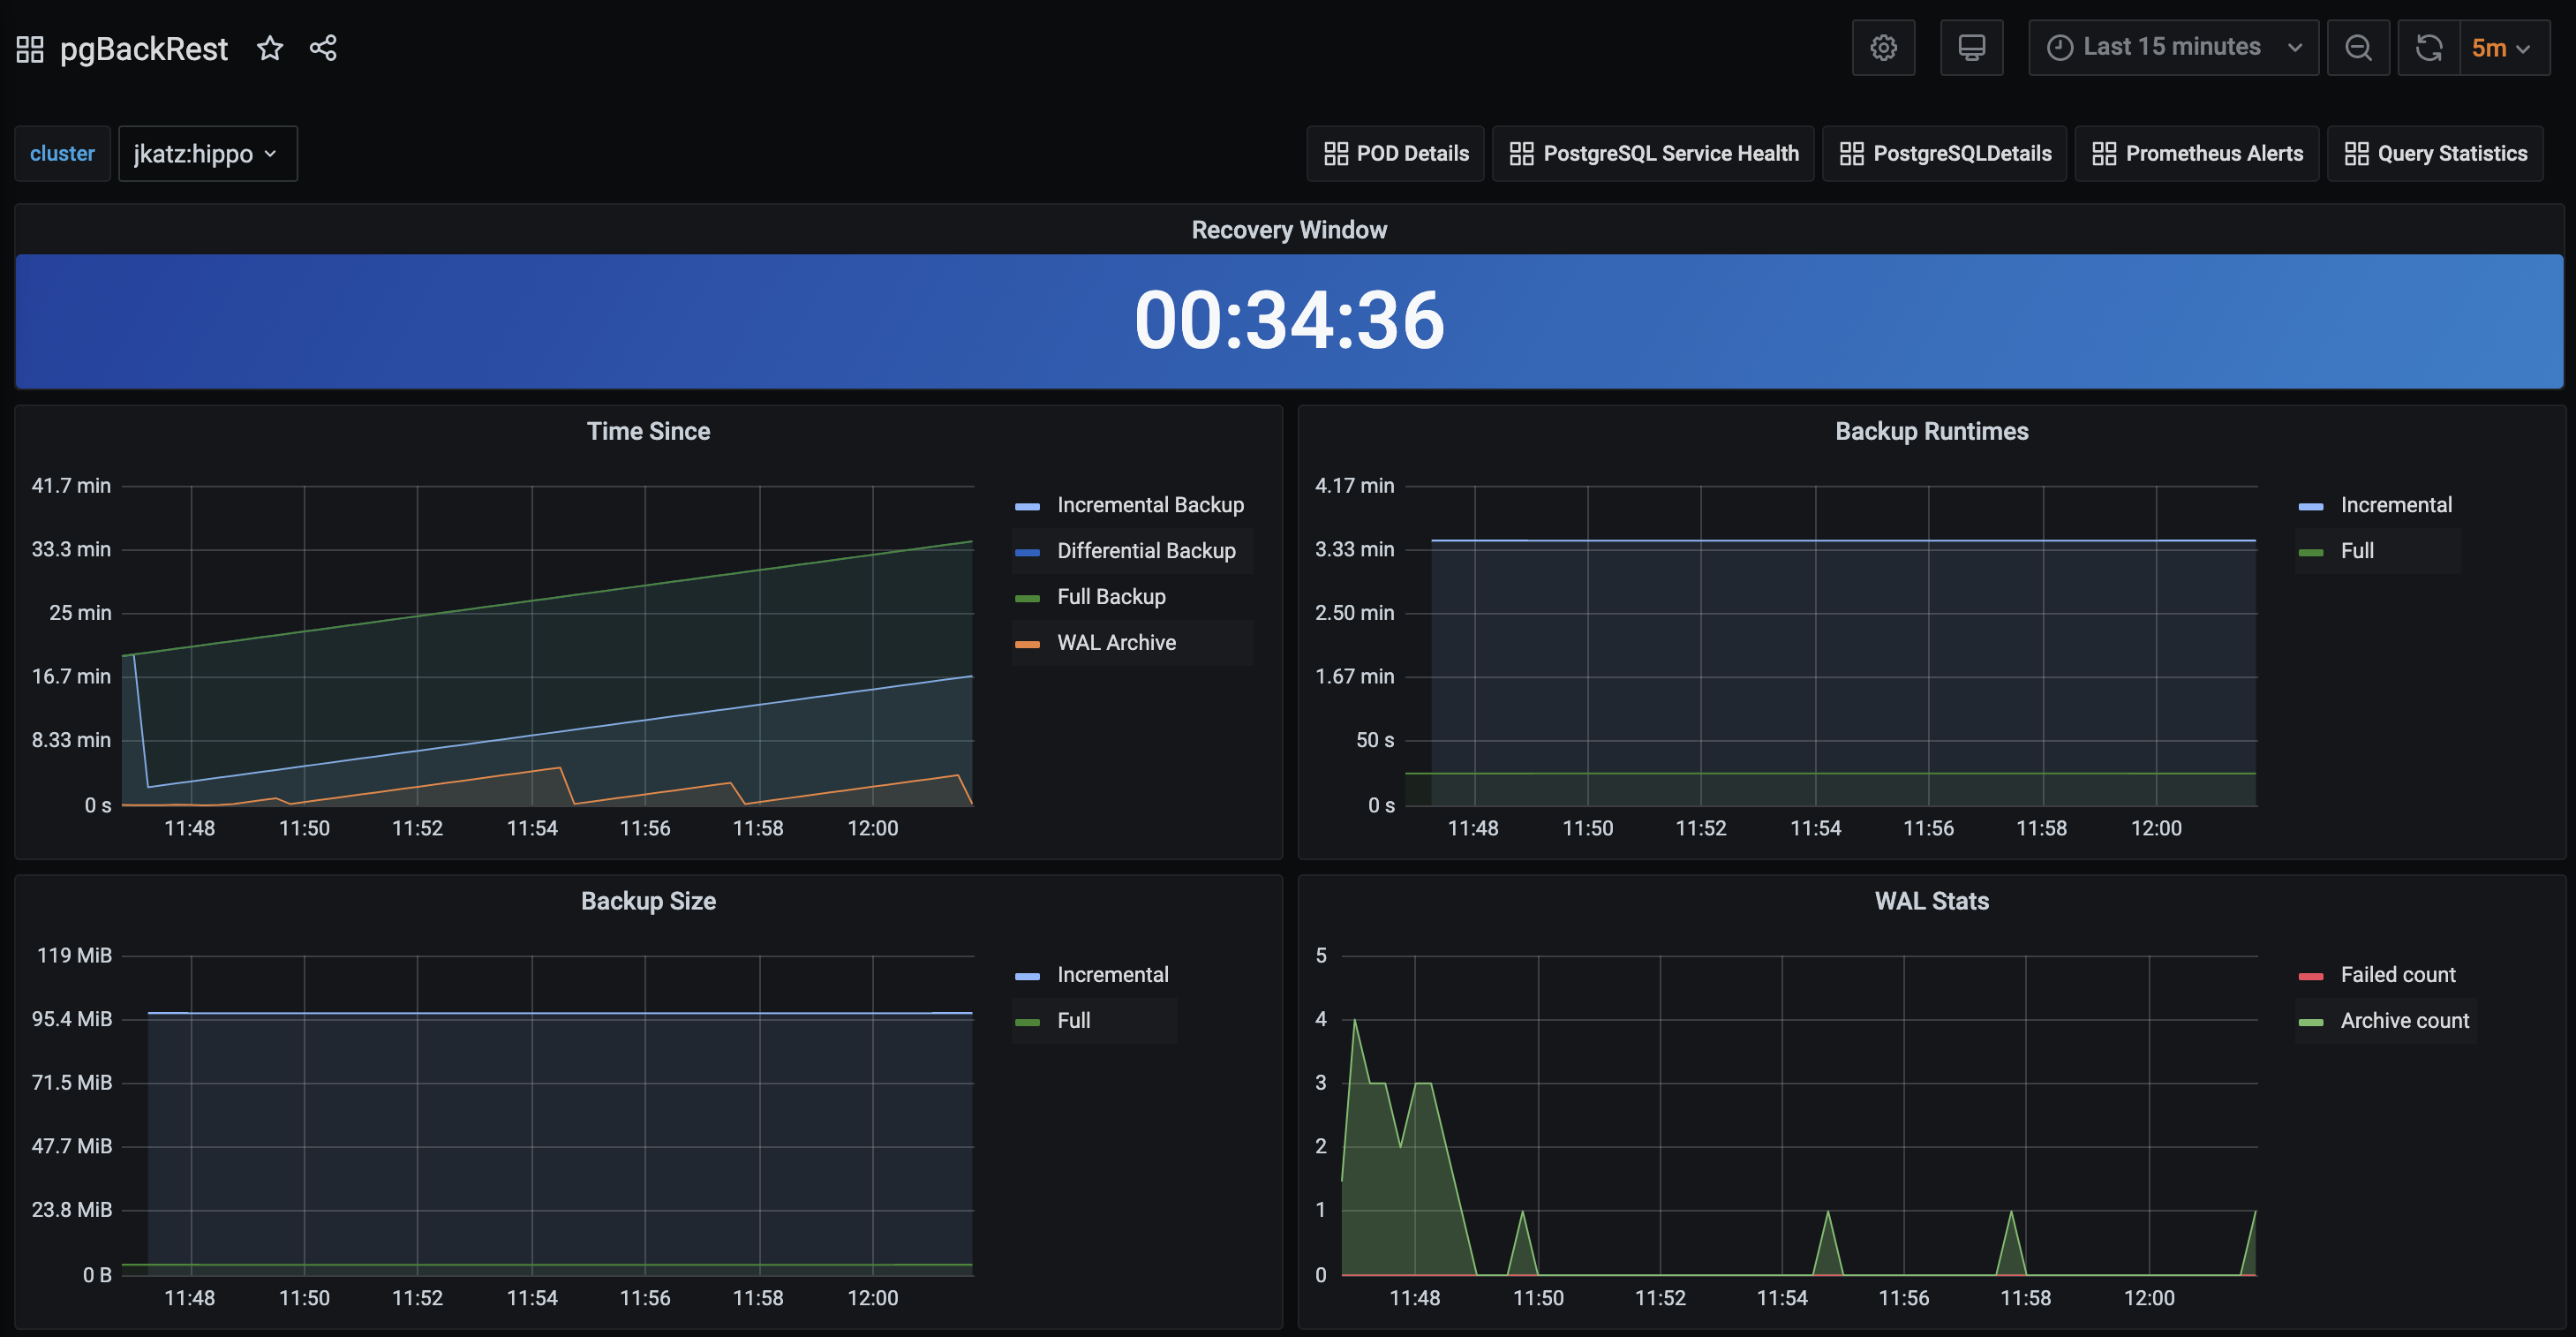This screenshot has width=2576, height=1337.
Task: Open Prometheus Alerts dashboard link
Action: 2196,154
